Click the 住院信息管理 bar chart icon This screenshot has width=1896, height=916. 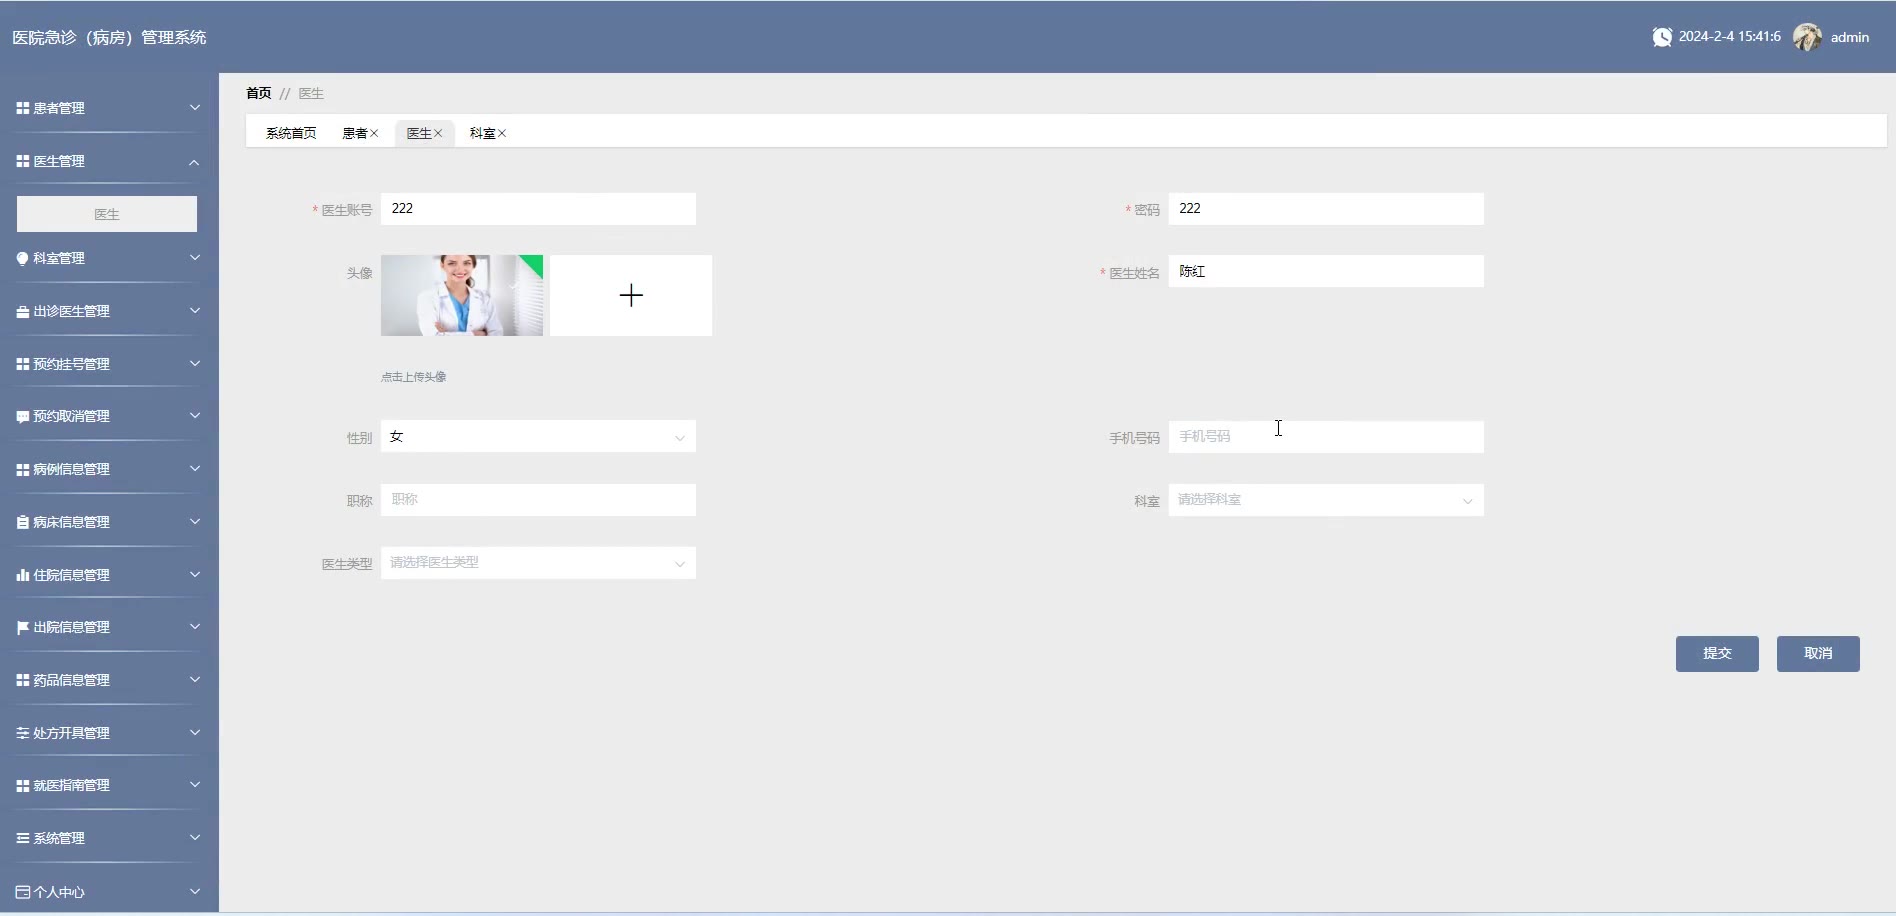pos(22,575)
